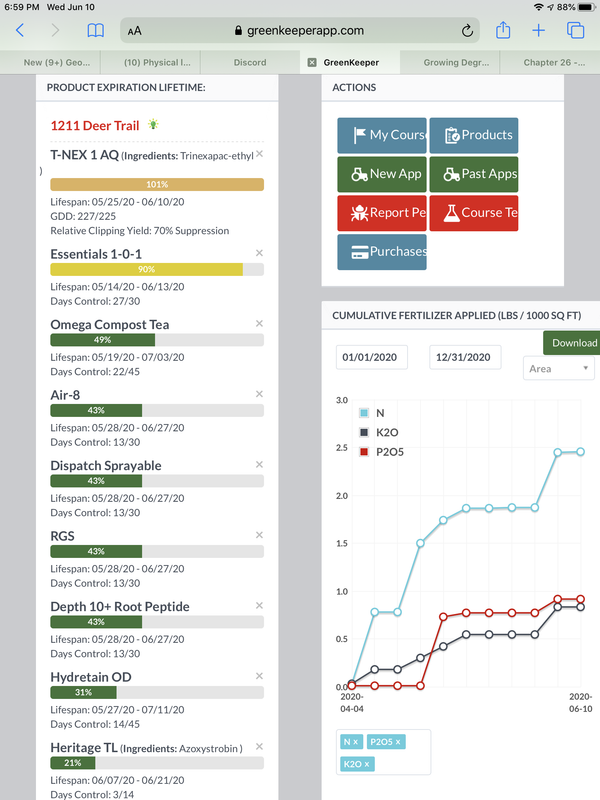Open the Products button

coord(473,135)
